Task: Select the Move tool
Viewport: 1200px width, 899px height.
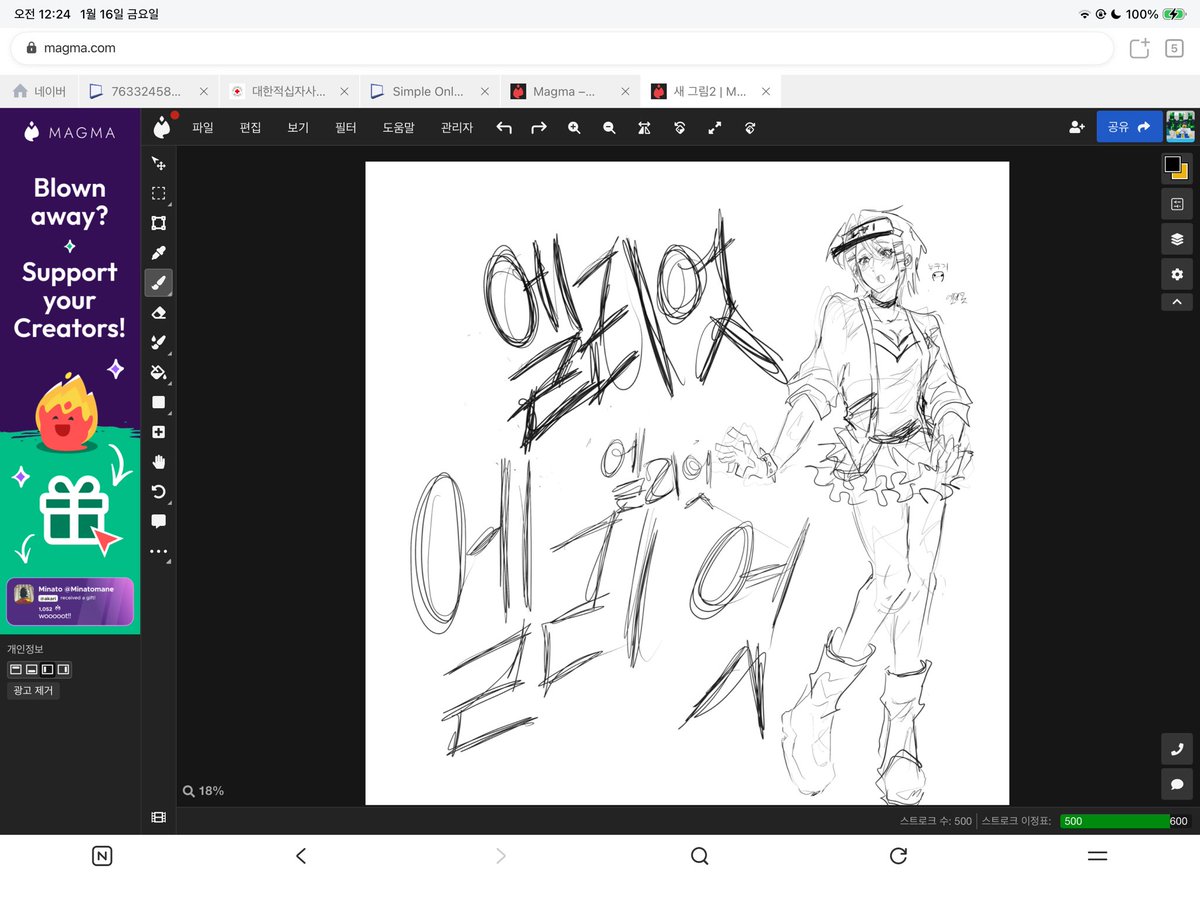Action: click(158, 163)
